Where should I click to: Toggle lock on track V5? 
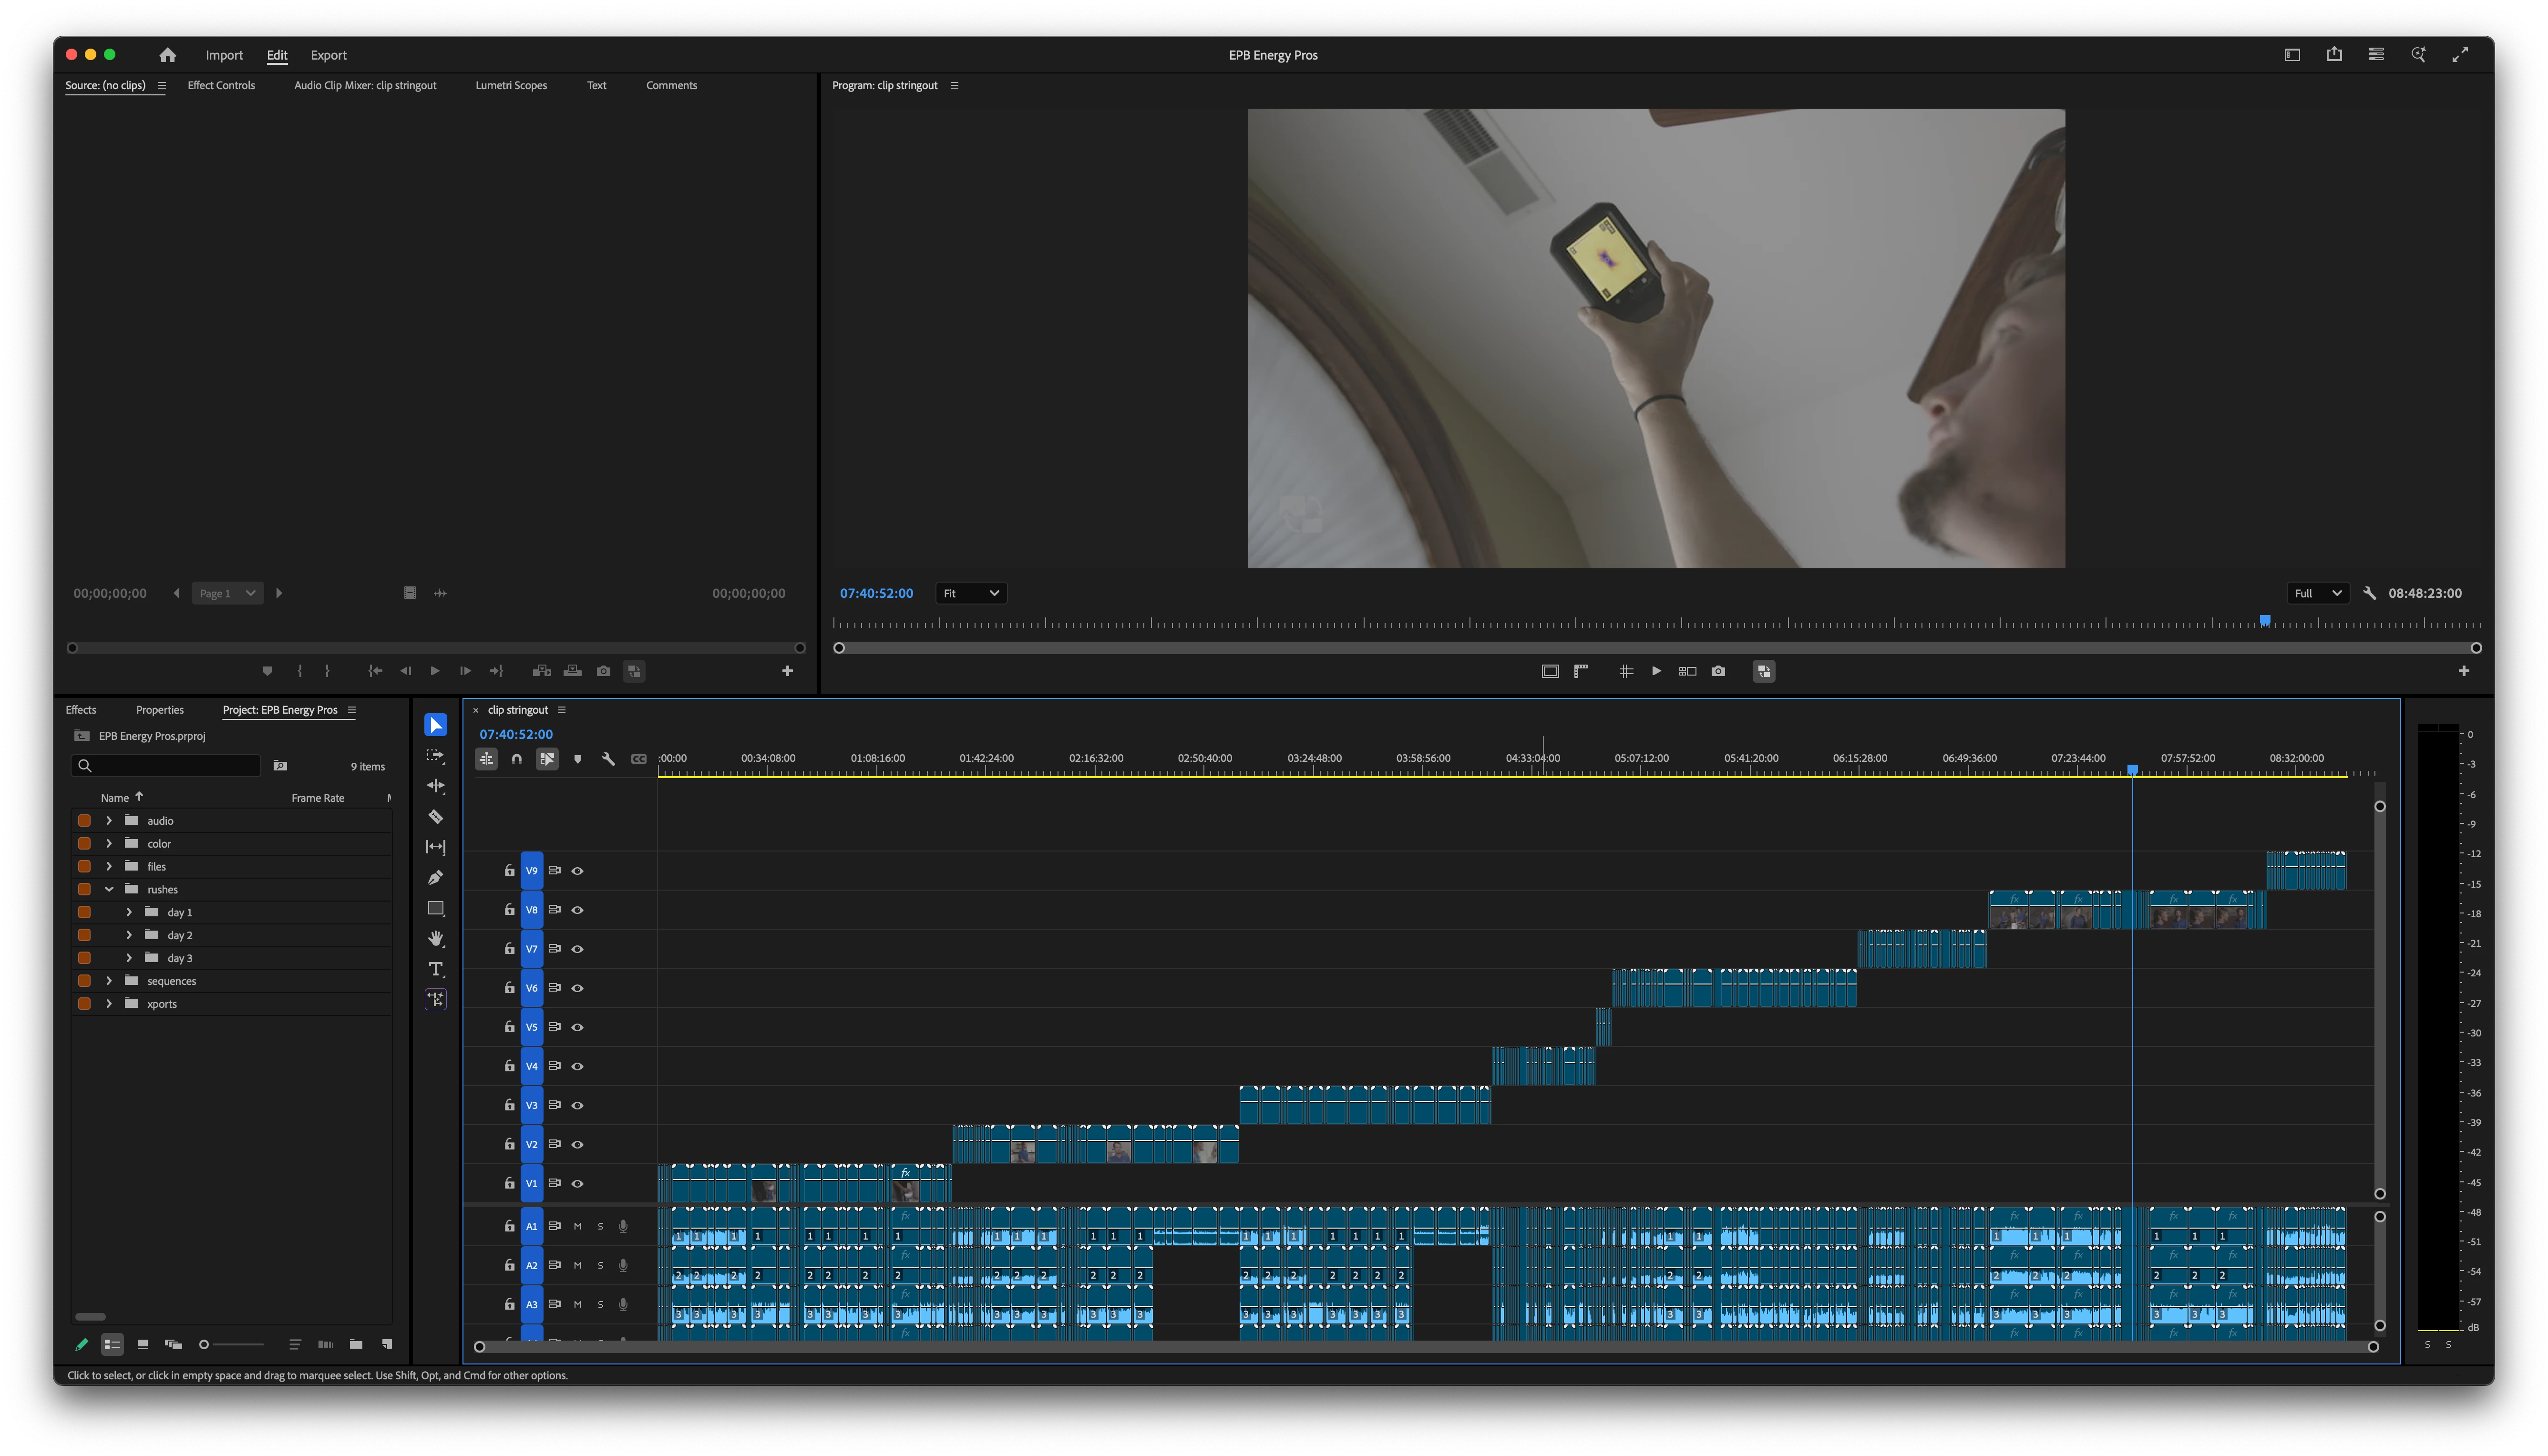[509, 1027]
